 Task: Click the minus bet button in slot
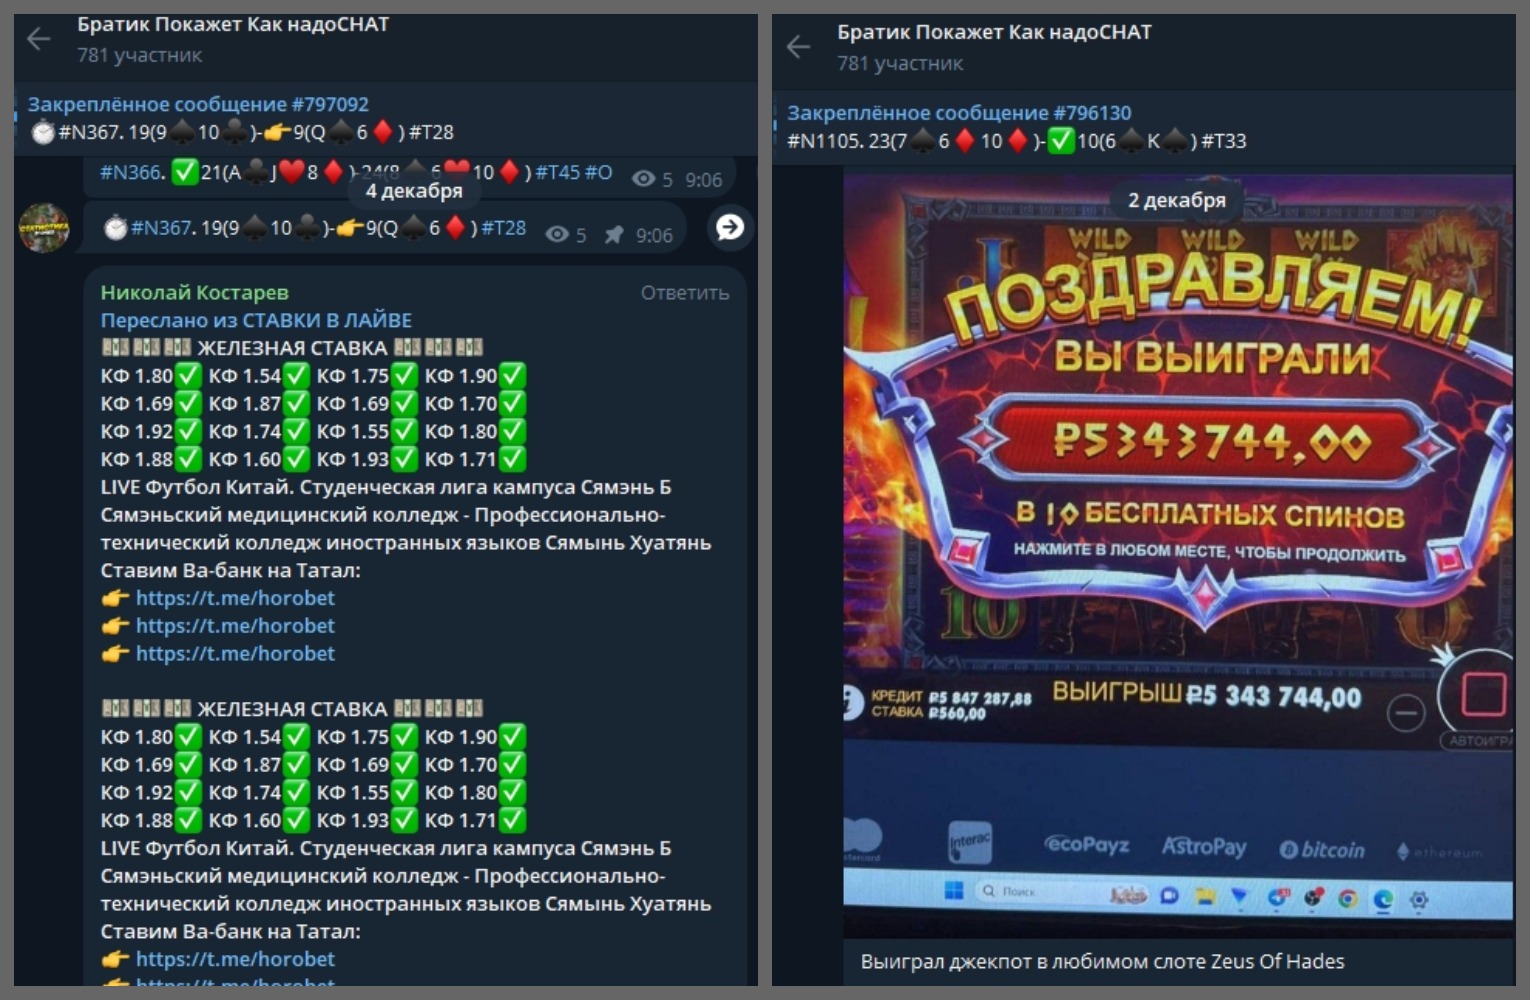click(x=1406, y=713)
